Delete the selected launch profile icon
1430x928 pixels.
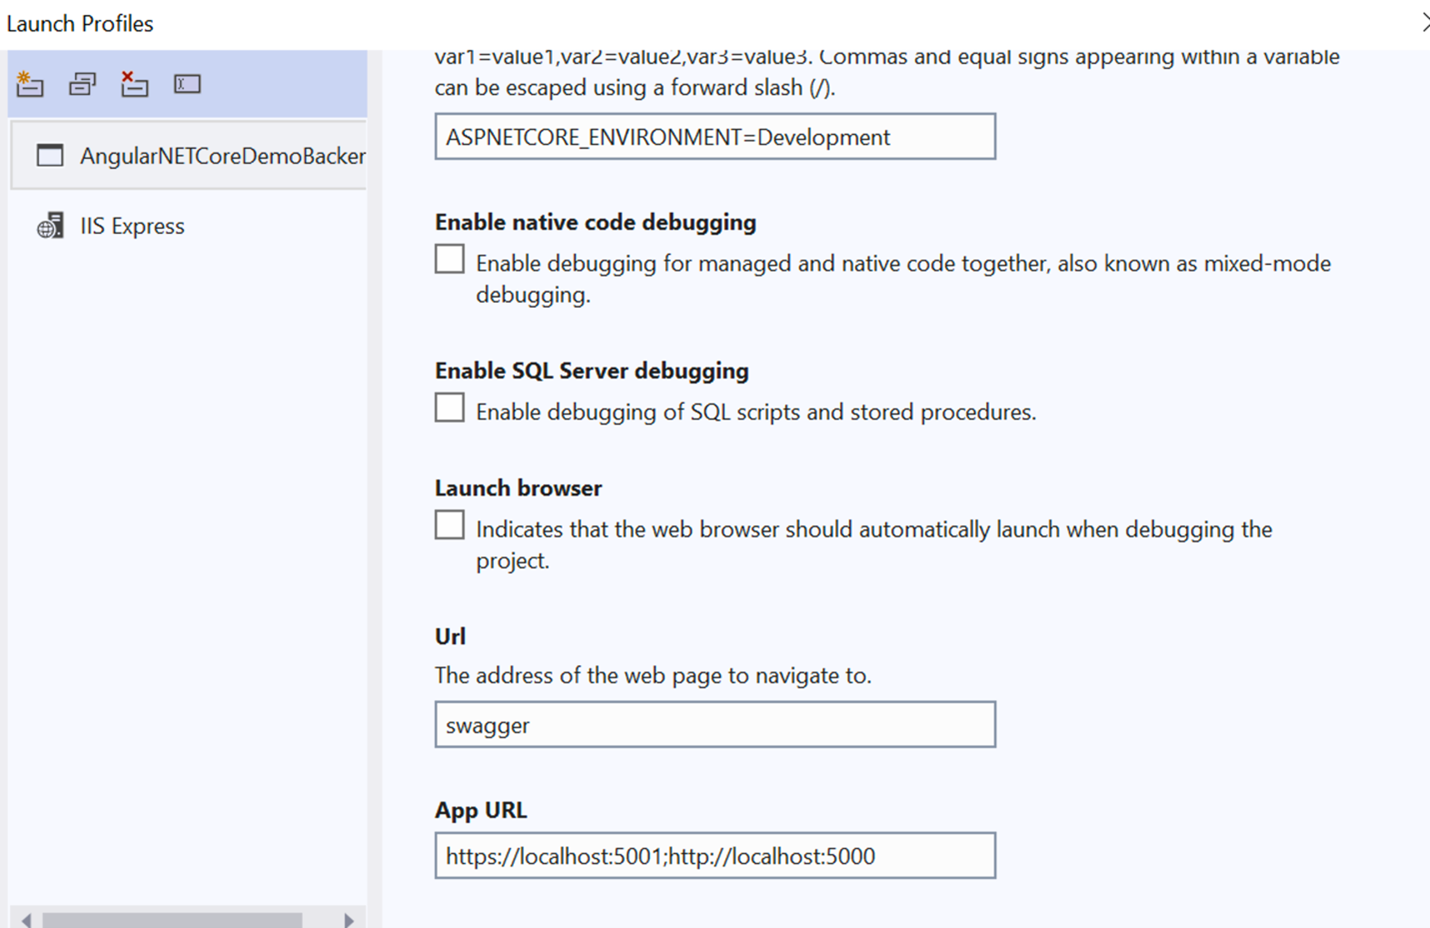134,84
